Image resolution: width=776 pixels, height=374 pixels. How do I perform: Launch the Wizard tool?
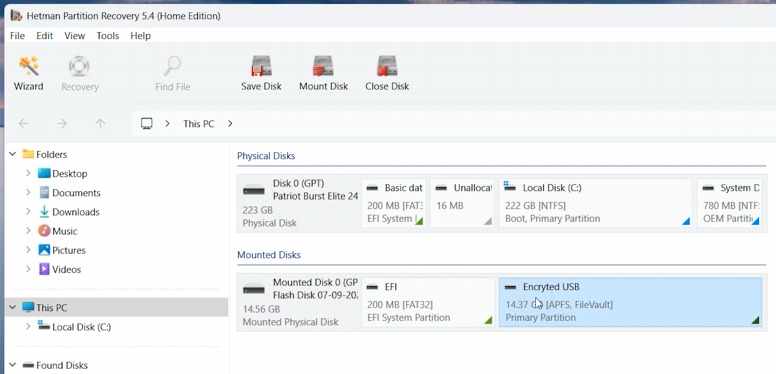point(28,73)
